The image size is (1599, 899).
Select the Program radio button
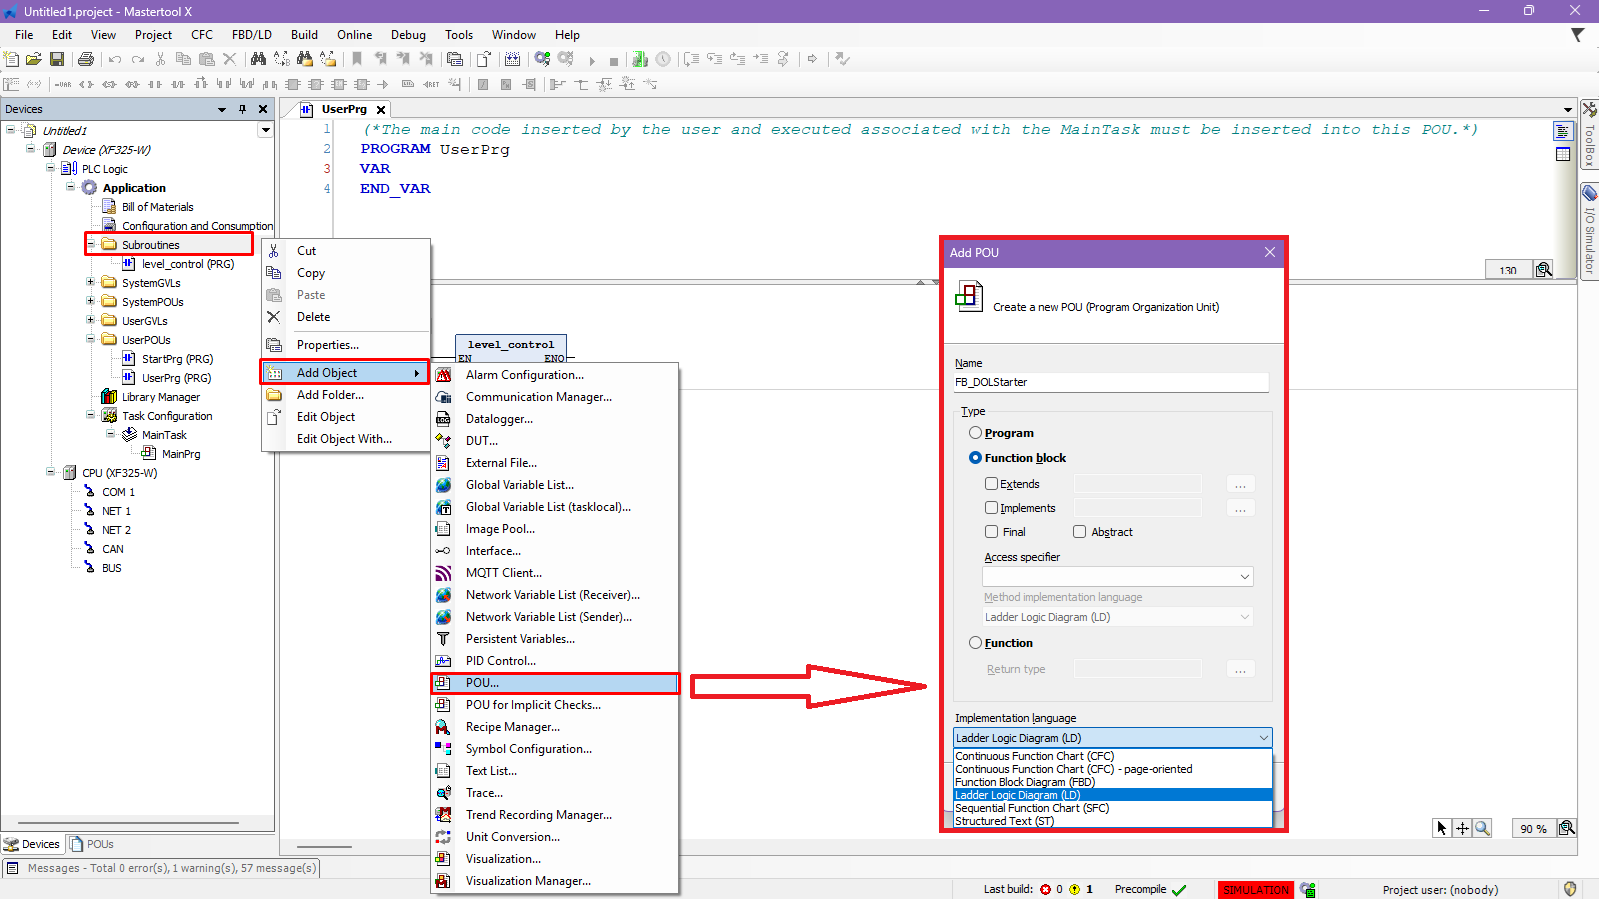(x=975, y=433)
